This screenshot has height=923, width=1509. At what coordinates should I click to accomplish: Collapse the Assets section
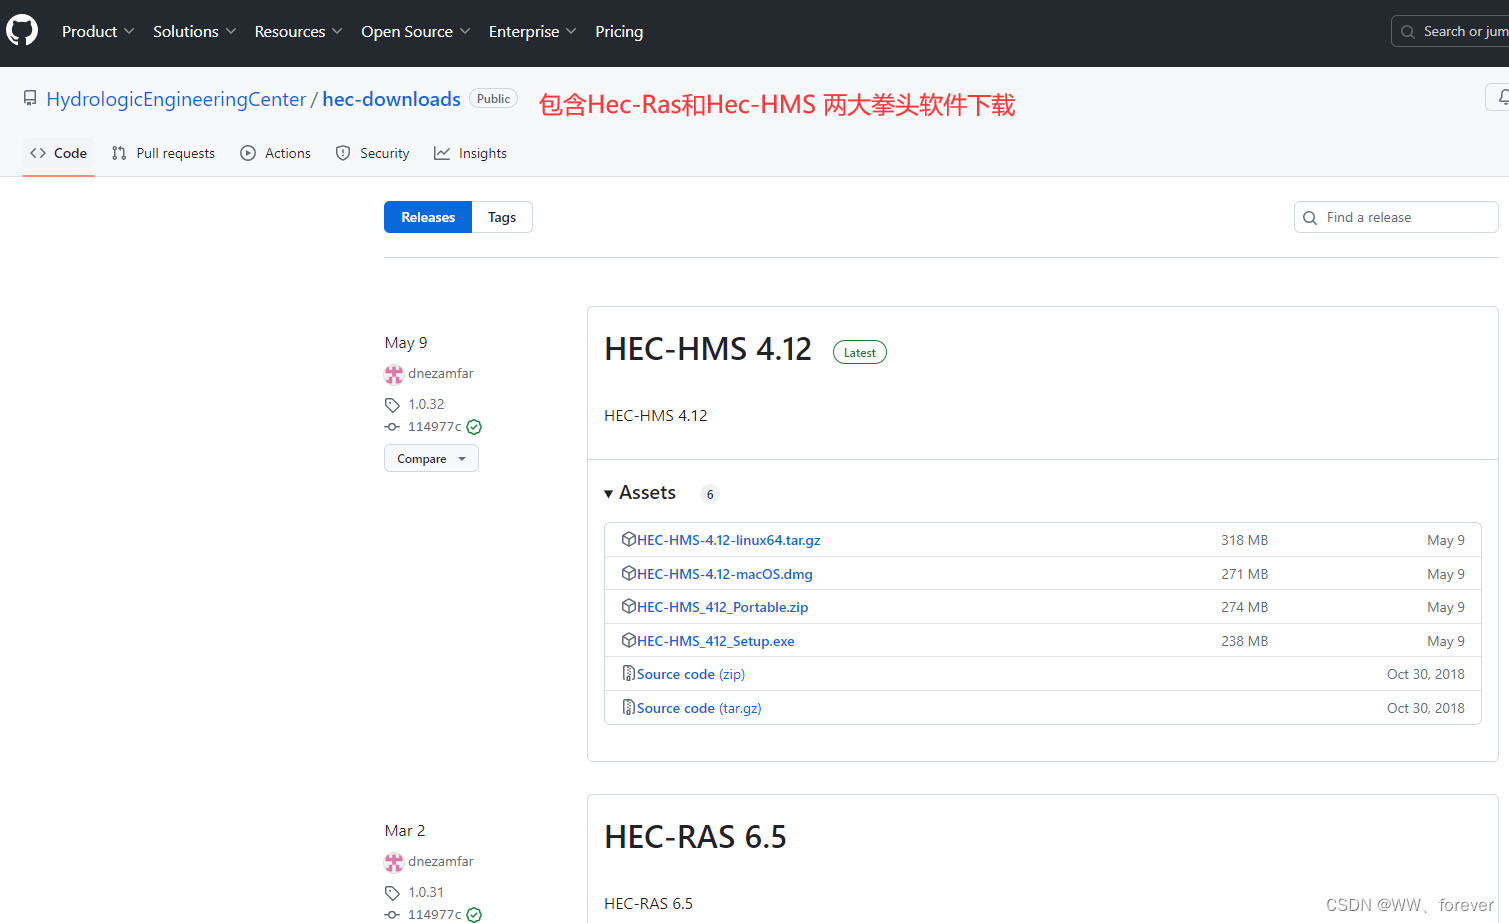point(640,493)
